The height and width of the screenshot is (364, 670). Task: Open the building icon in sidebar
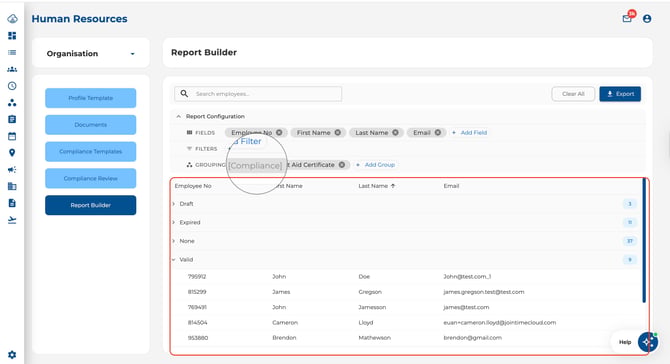tap(12, 186)
